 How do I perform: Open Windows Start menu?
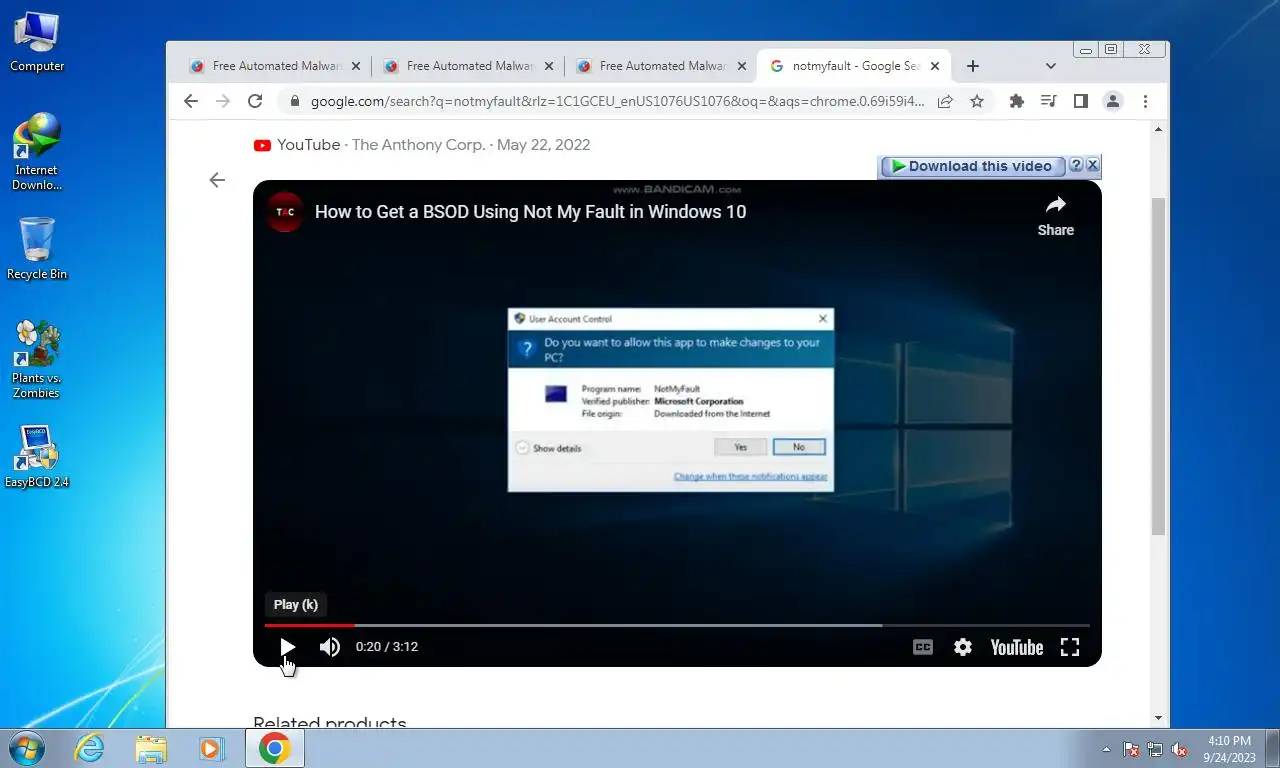point(25,748)
